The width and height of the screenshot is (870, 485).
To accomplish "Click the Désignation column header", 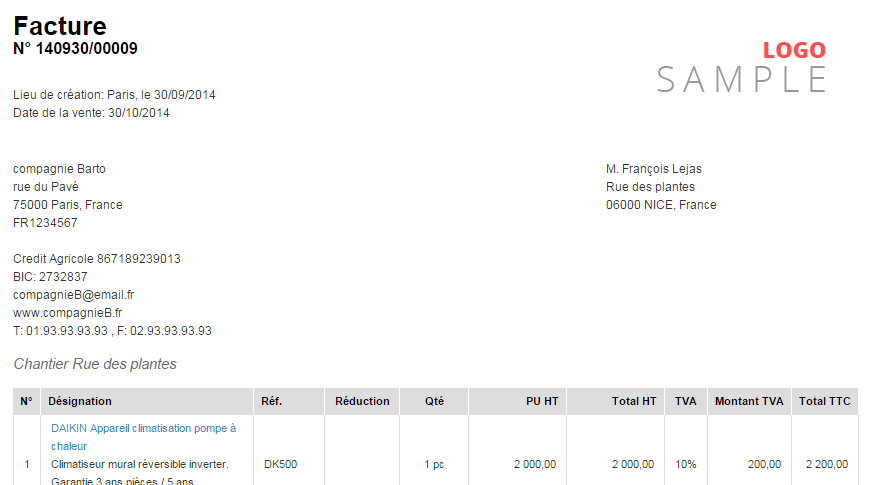I will [80, 401].
